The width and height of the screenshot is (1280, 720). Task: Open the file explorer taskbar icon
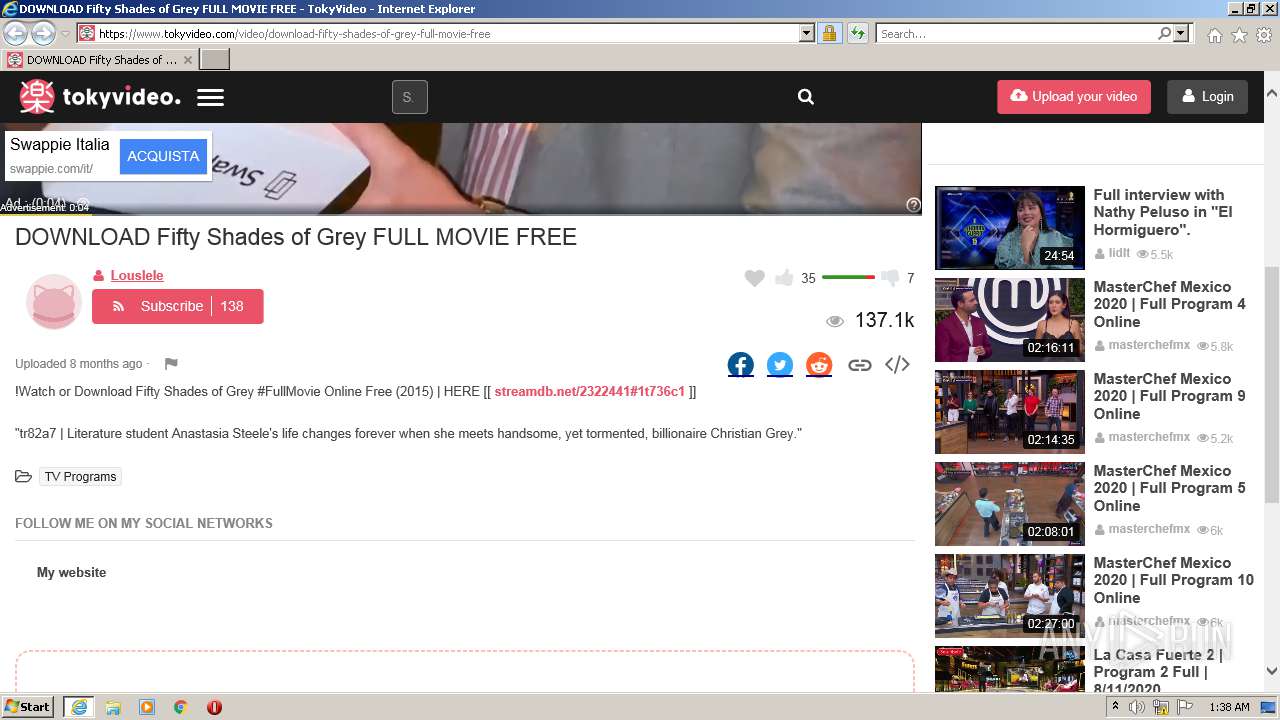pos(113,707)
